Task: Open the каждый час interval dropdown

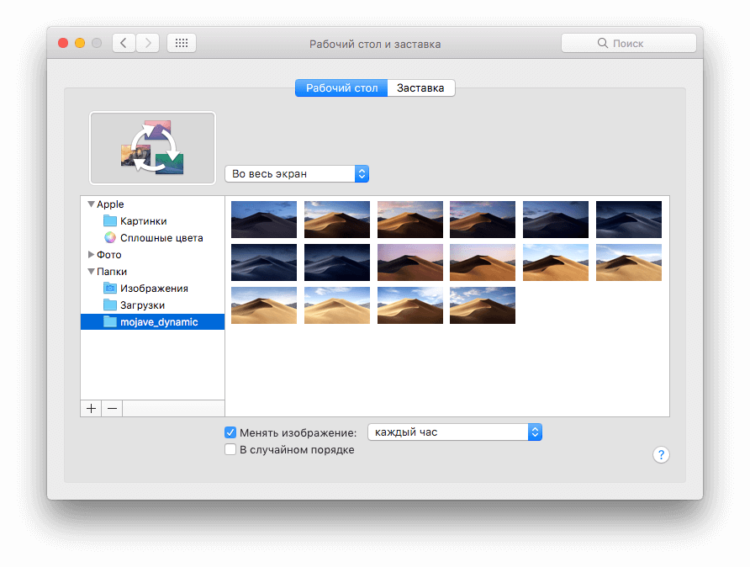Action: click(x=454, y=432)
